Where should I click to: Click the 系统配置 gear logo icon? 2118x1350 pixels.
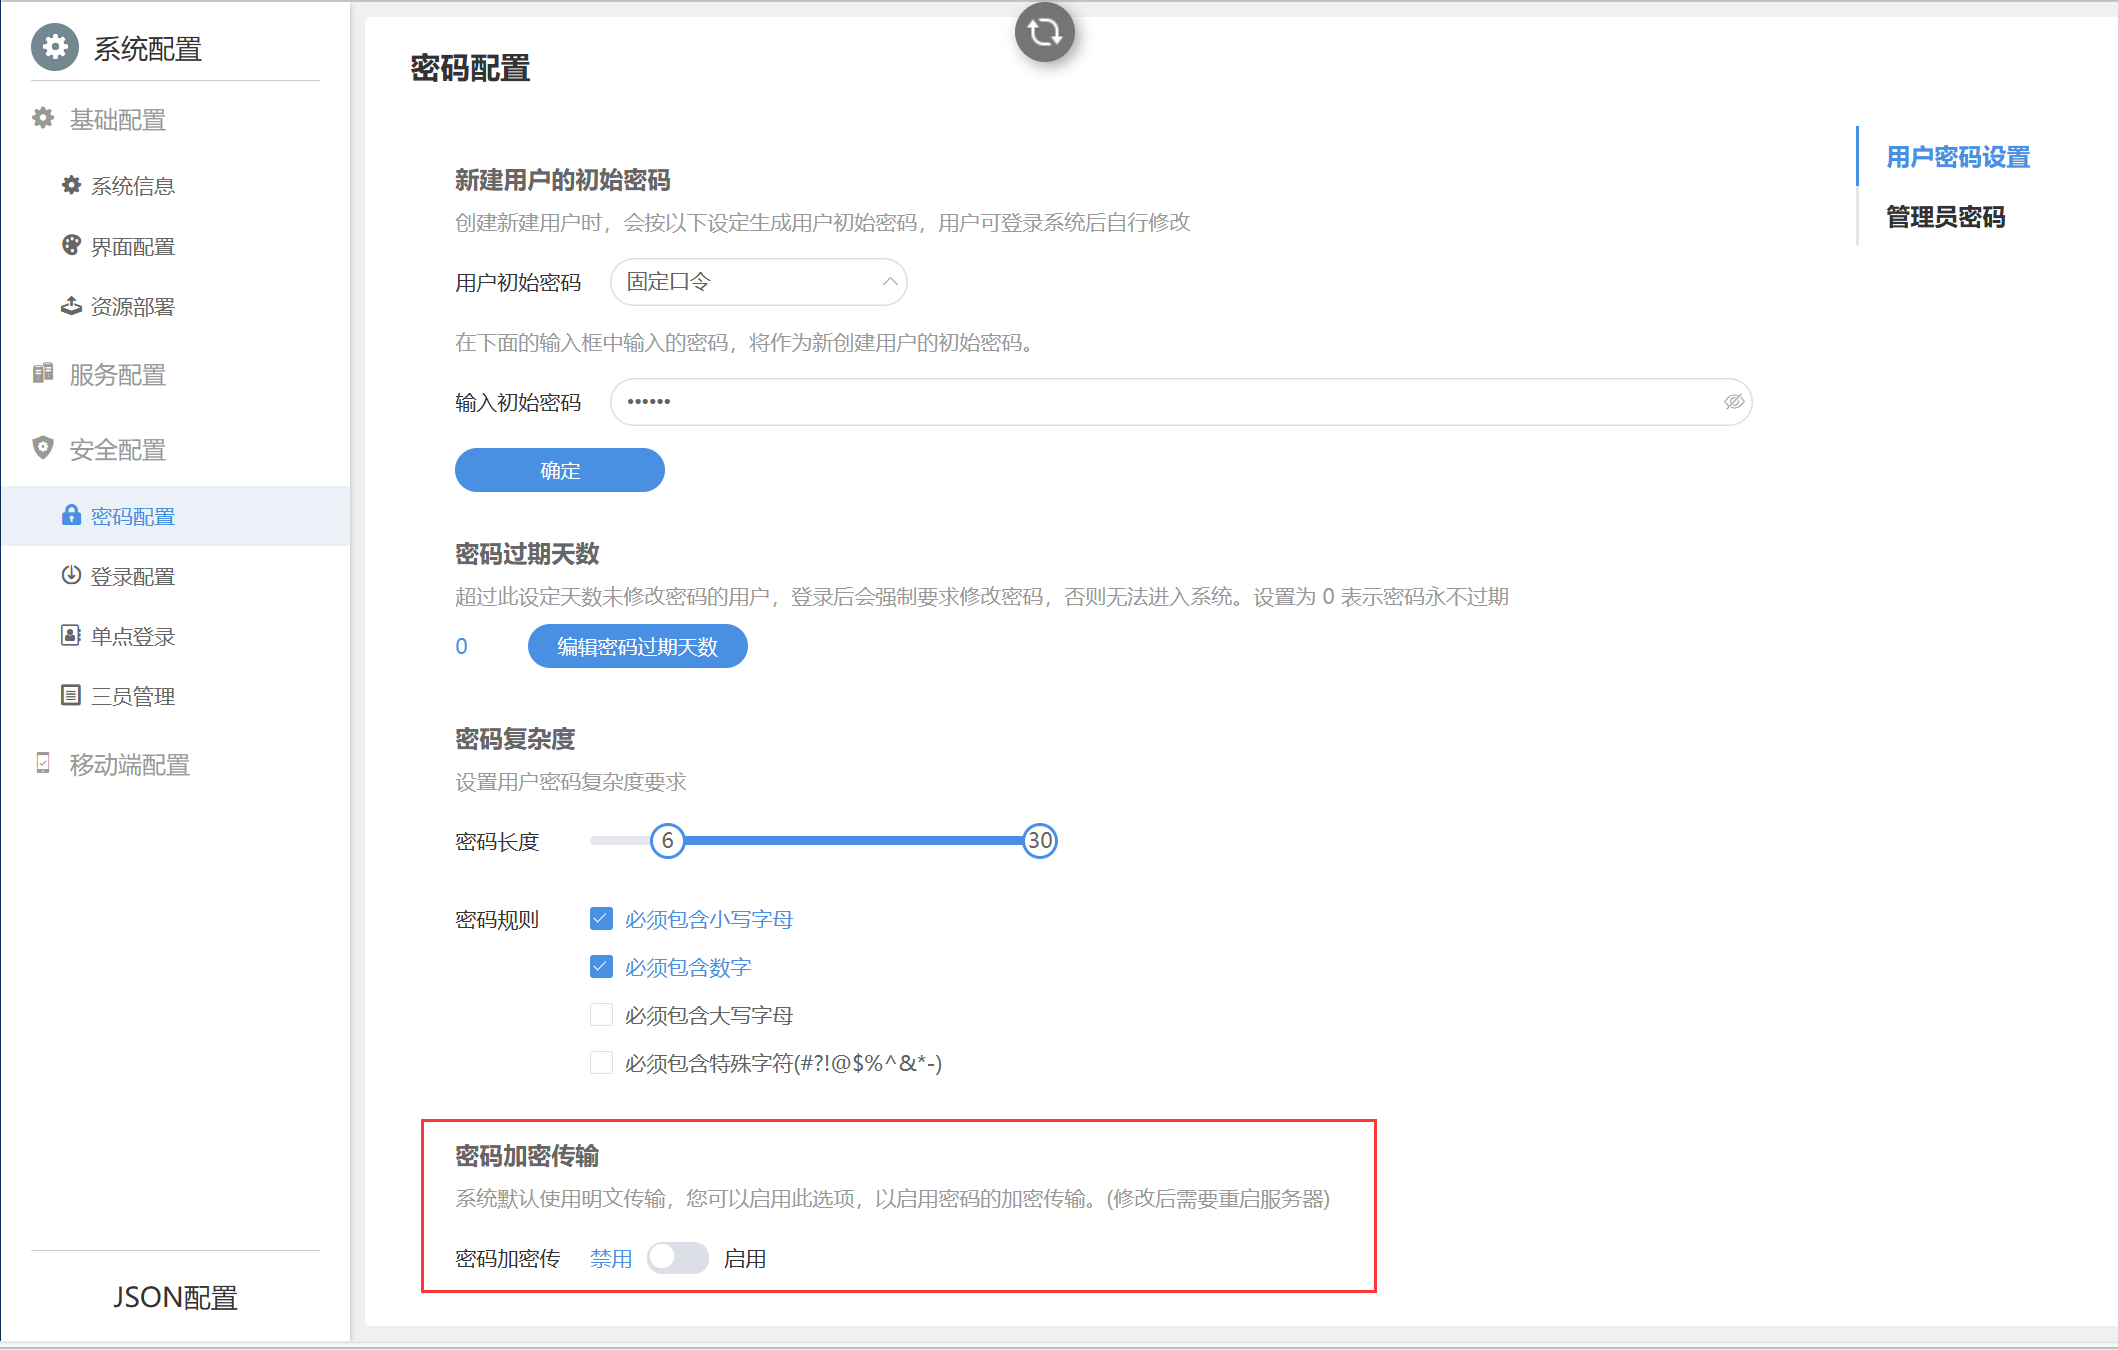(55, 47)
